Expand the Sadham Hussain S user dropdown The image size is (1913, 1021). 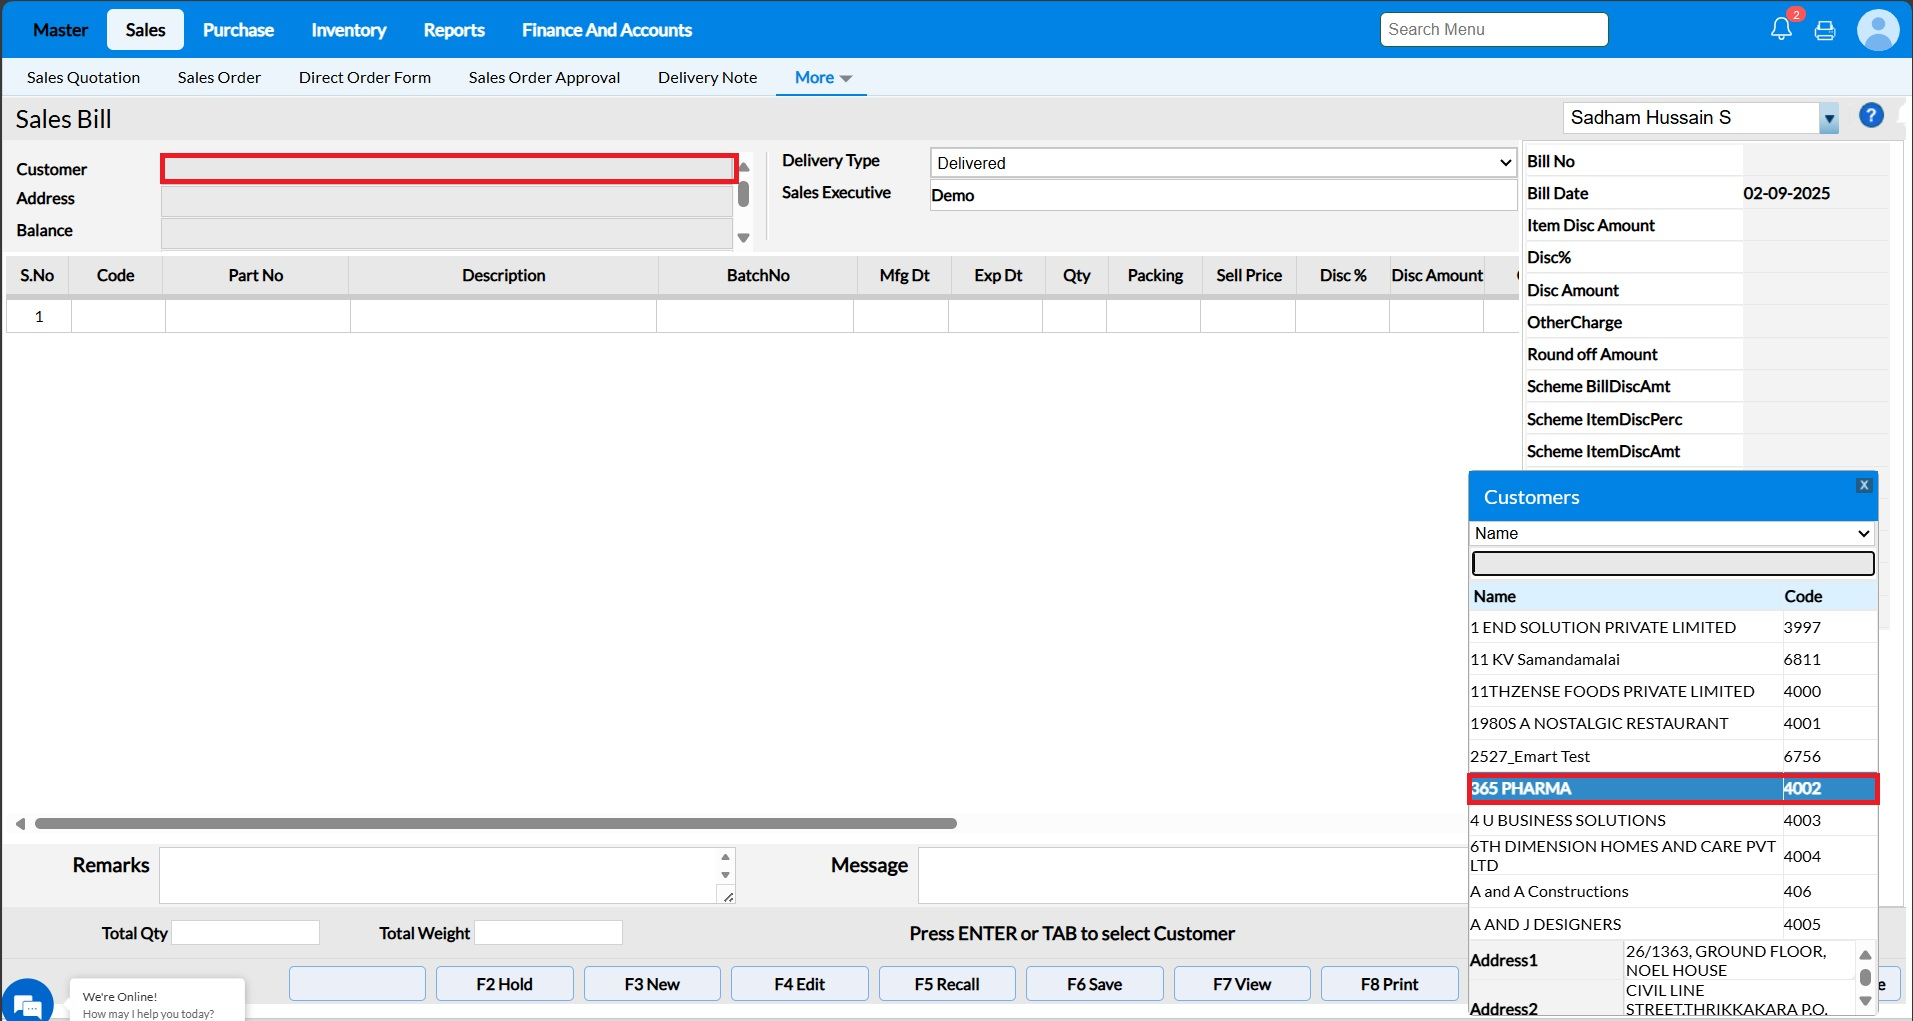click(1829, 118)
